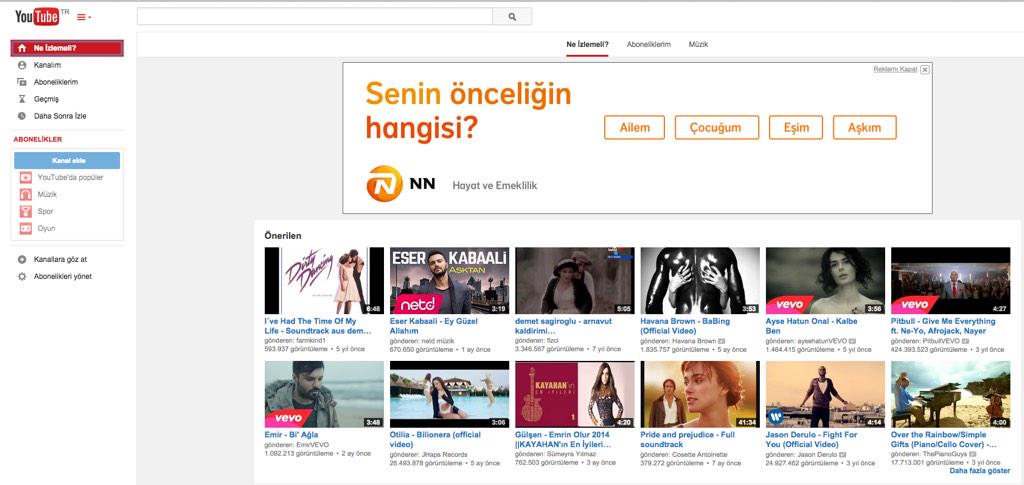Open Geçmiş in the sidebar
The height and width of the screenshot is (485, 1024).
[46, 99]
